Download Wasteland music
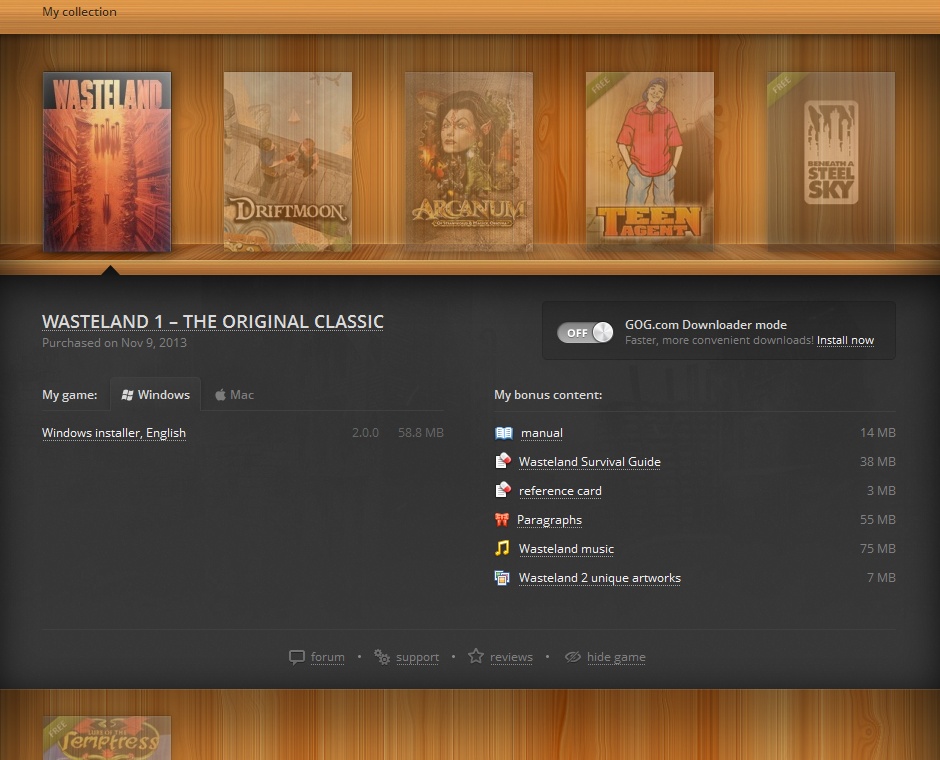 566,549
